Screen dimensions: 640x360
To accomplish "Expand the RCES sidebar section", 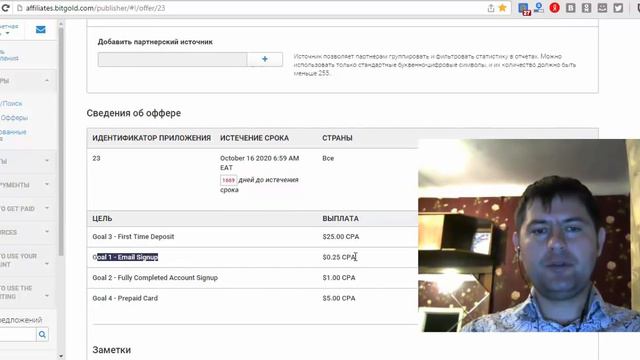I will click(x=47, y=232).
